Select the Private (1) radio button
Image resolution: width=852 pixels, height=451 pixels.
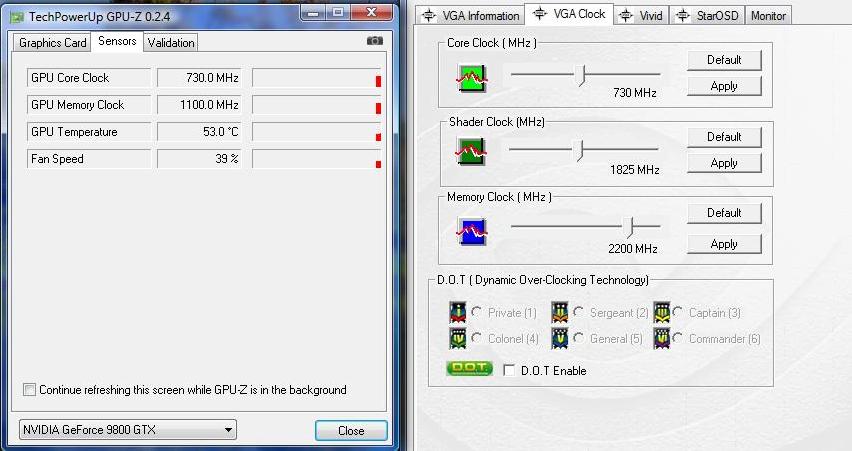click(x=477, y=311)
